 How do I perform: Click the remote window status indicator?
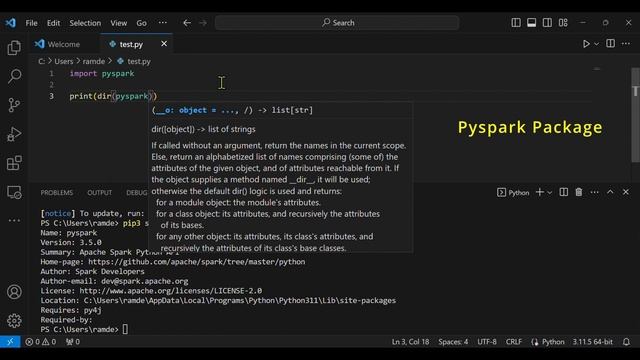(x=10, y=342)
